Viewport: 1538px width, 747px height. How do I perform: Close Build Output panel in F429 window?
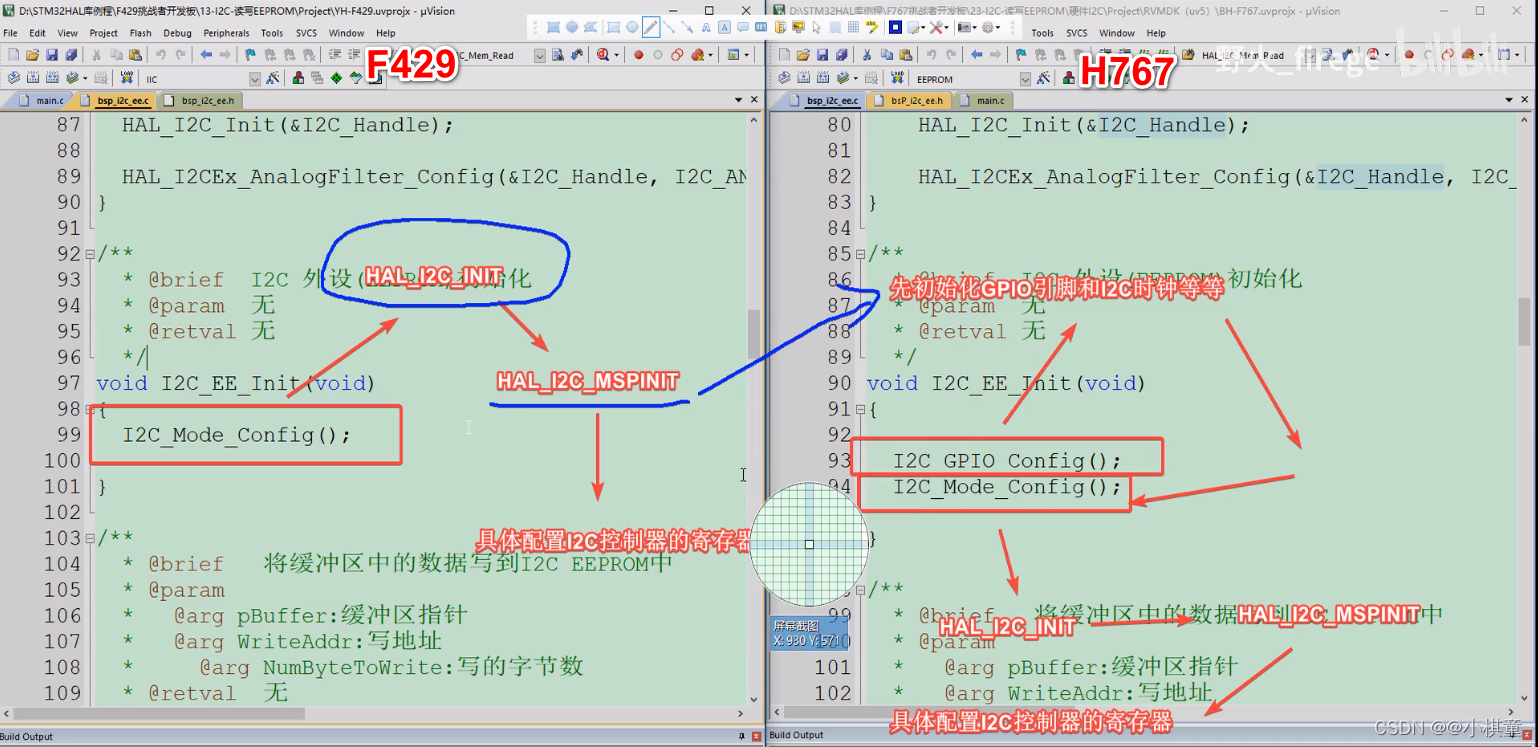(757, 737)
